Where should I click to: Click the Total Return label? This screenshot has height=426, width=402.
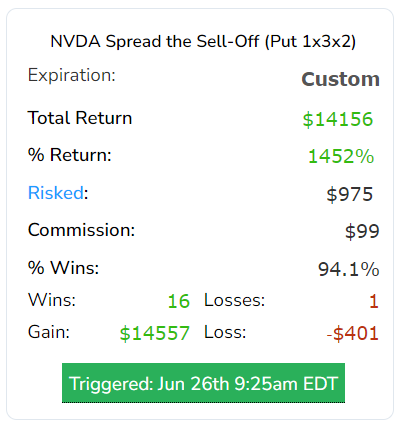80,118
